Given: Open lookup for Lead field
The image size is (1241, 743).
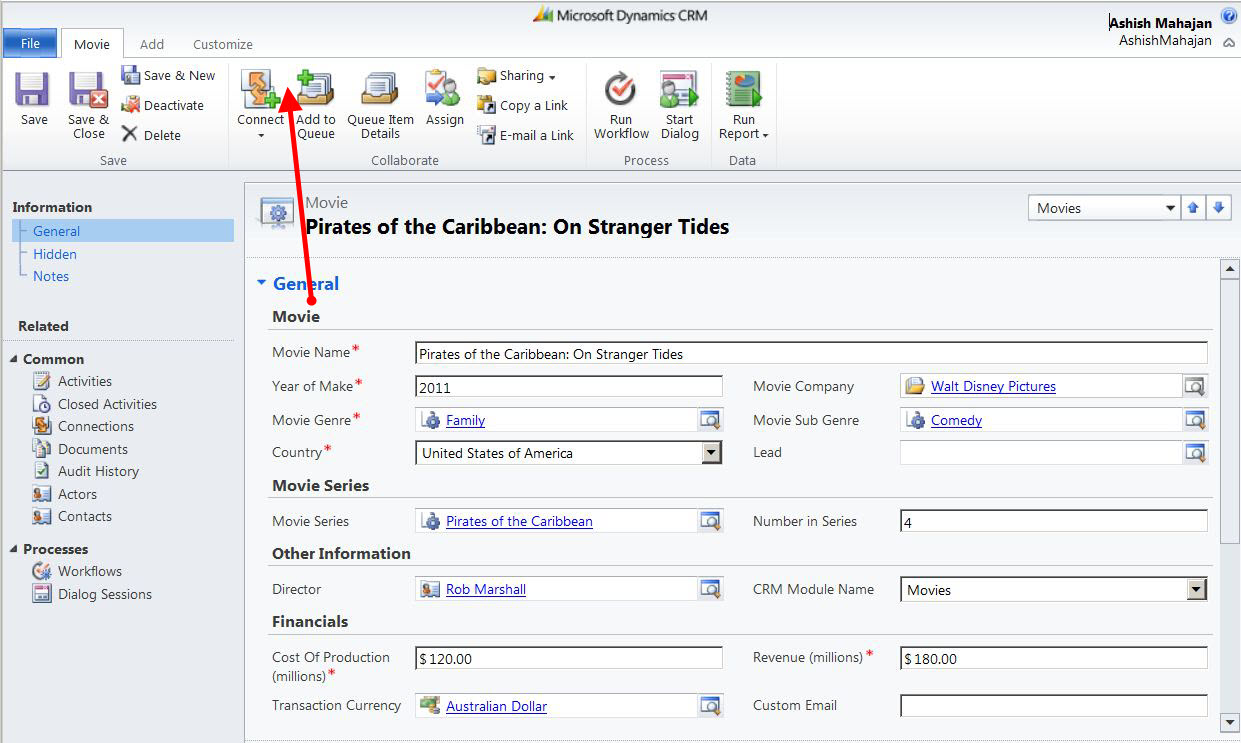Looking at the screenshot, I should coord(1195,453).
